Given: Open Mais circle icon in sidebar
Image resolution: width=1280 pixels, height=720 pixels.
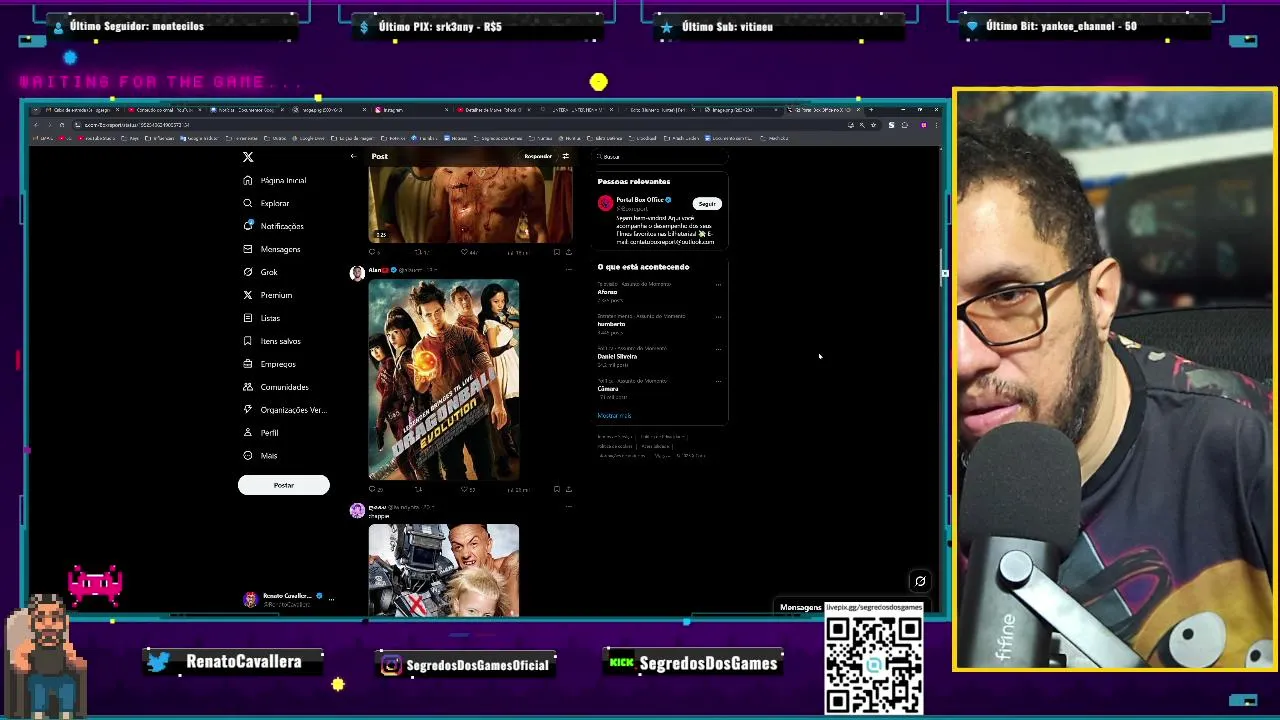Looking at the screenshot, I should point(248,456).
